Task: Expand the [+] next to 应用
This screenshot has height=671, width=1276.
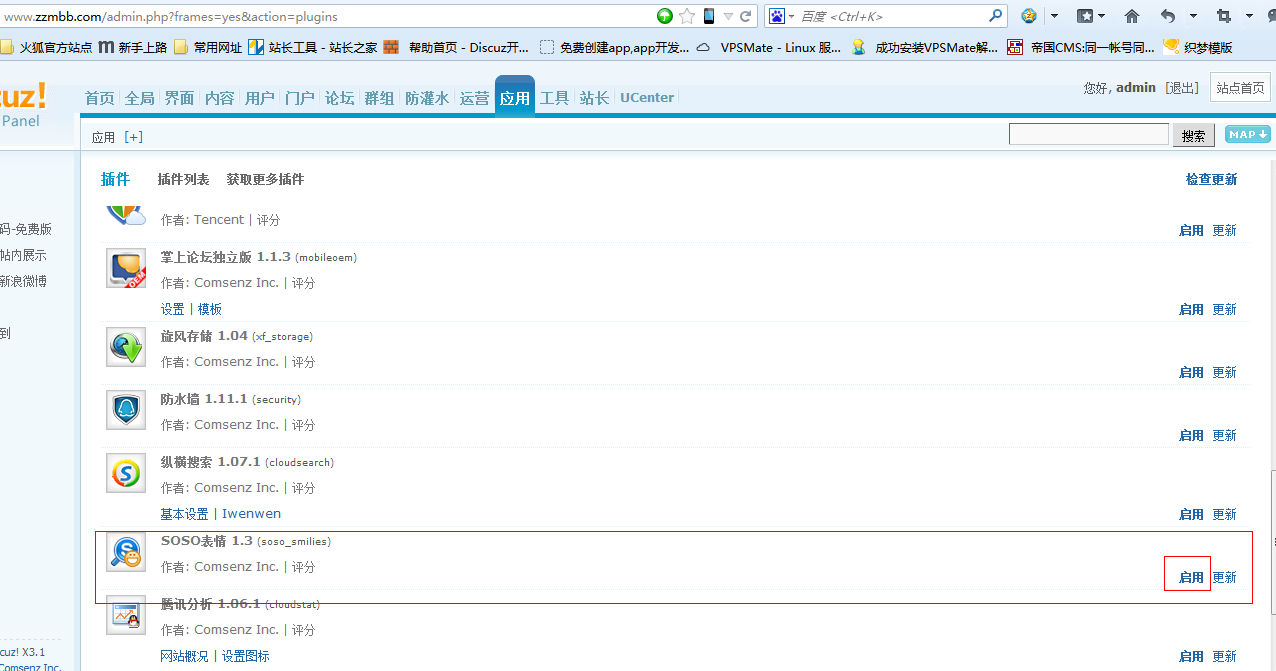Action: tap(133, 137)
